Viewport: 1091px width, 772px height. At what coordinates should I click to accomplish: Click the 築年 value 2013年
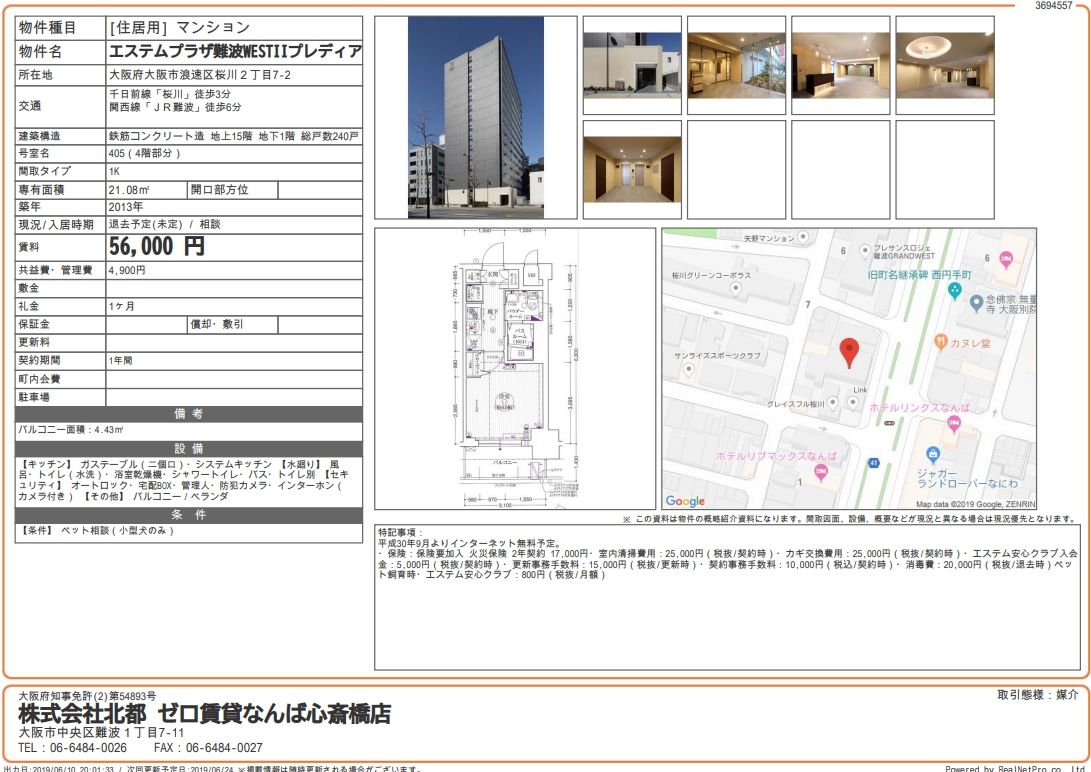(x=126, y=207)
